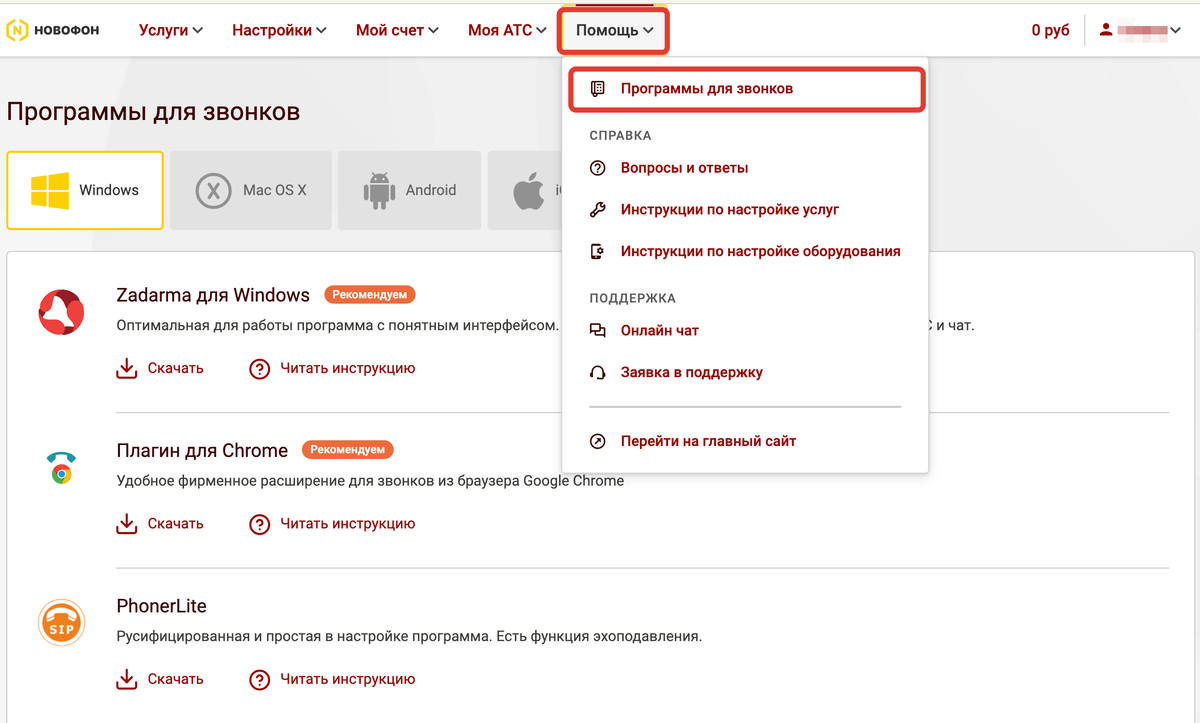Screen dimensions: 1200x723
Task: Click the external link icon beside Перейти на главный сайт
Action: [x=598, y=441]
